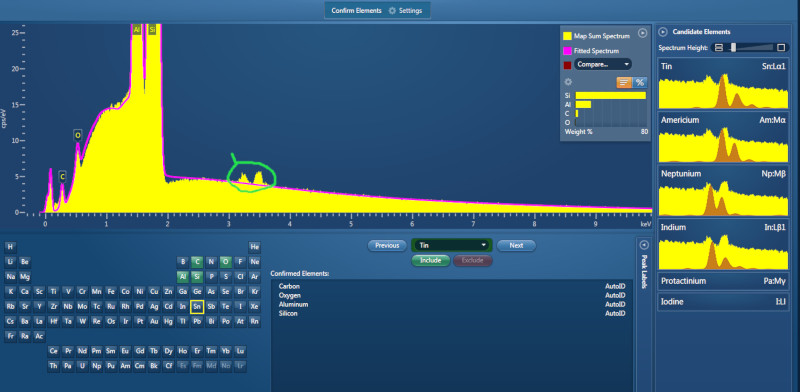Open the Confirm Elements tab

[x=356, y=10]
